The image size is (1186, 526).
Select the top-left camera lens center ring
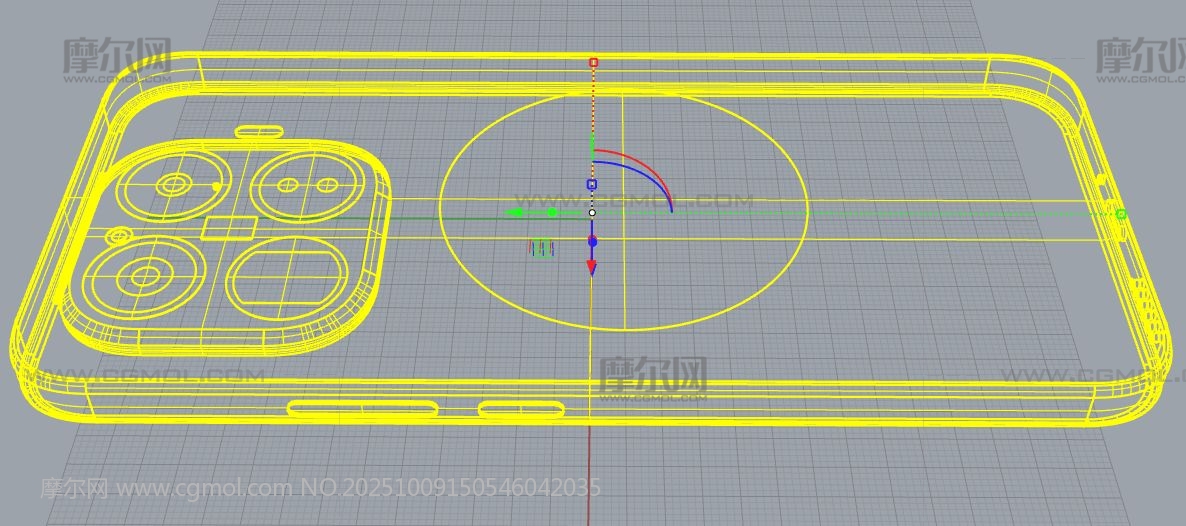pos(174,184)
